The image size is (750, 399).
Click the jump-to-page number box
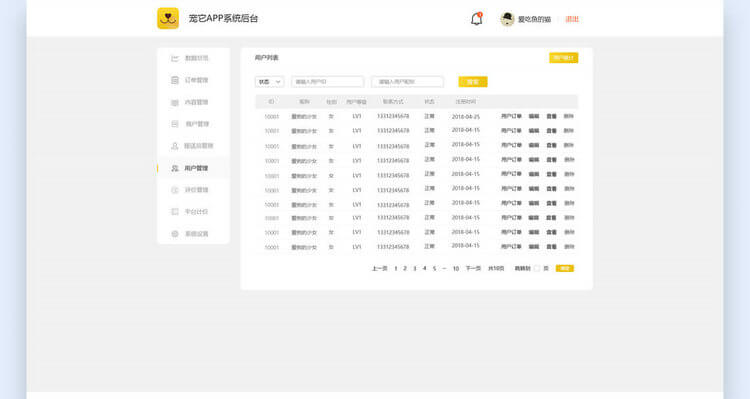[537, 268]
